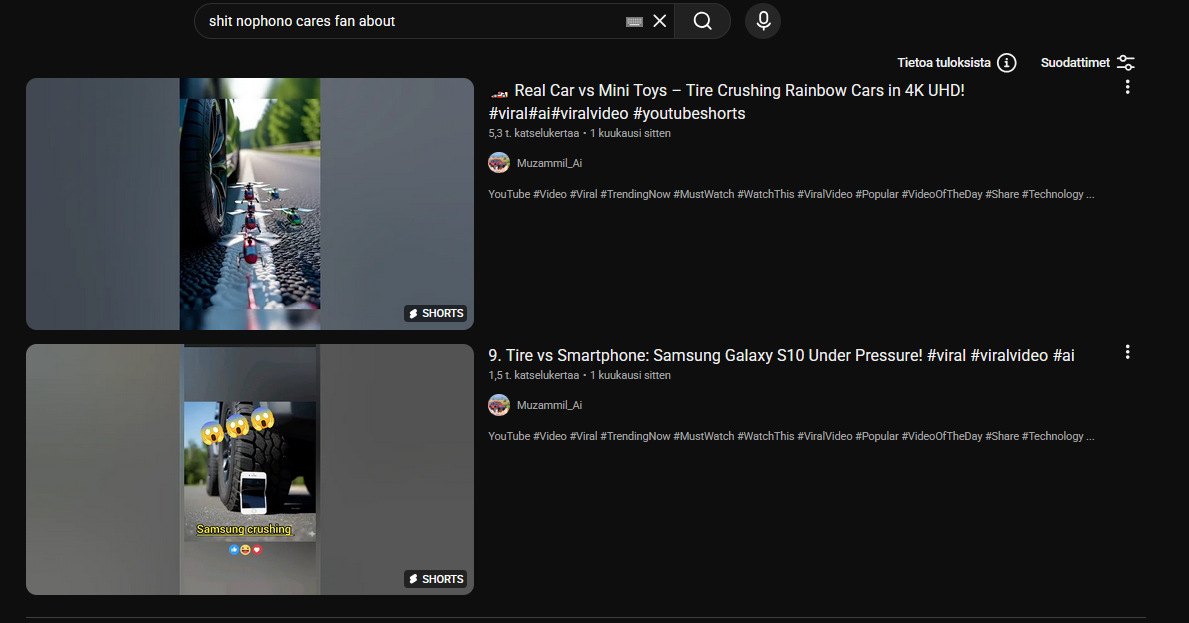This screenshot has height=623, width=1189.
Task: Click the Tietoa tuloksista info icon
Action: [1007, 63]
